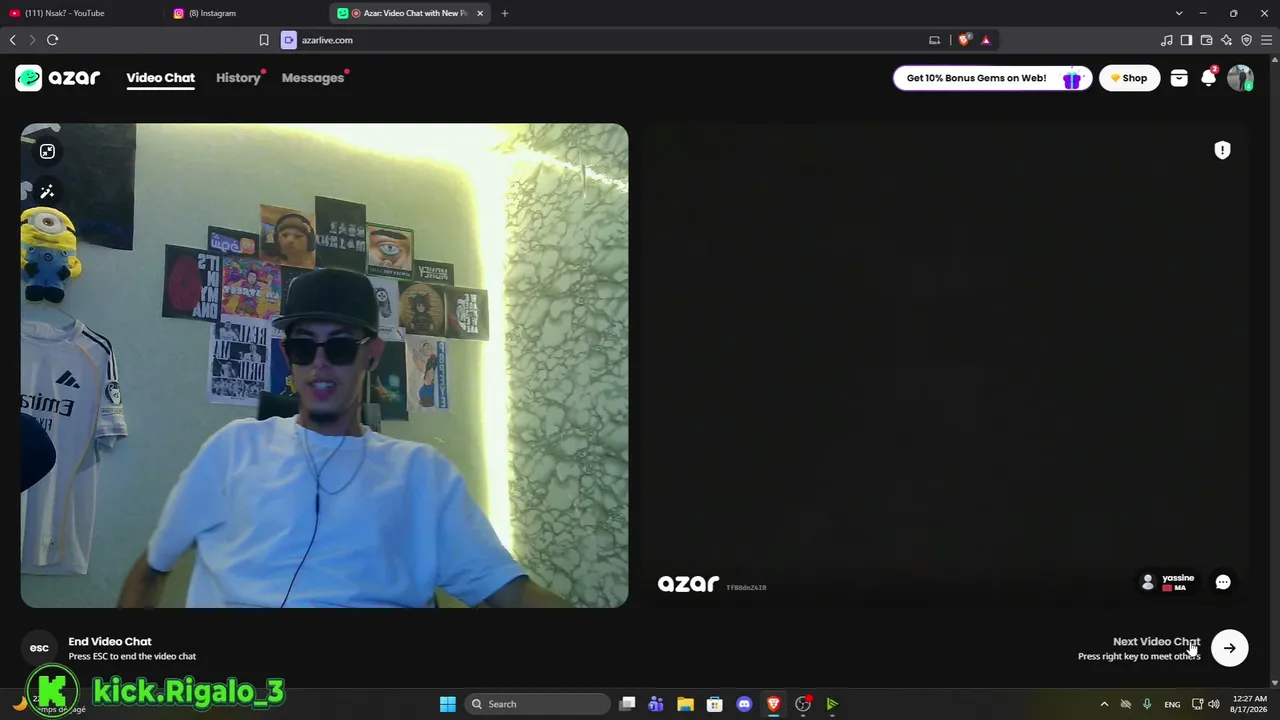Open camera site permissions icon
The width and height of the screenshot is (1280, 720).
(x=289, y=40)
